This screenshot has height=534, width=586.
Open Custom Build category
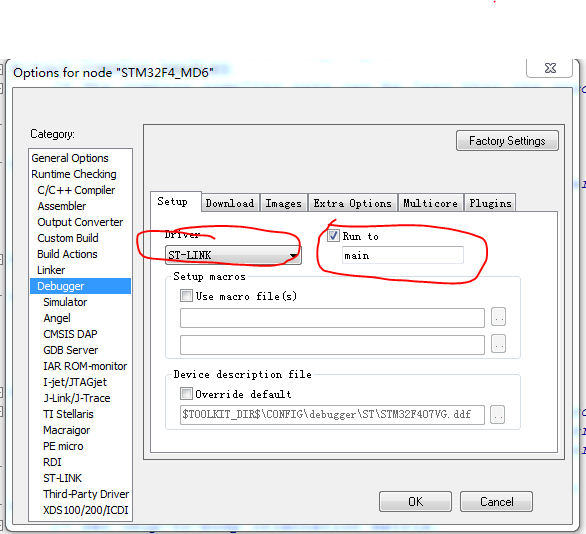[x=68, y=238]
